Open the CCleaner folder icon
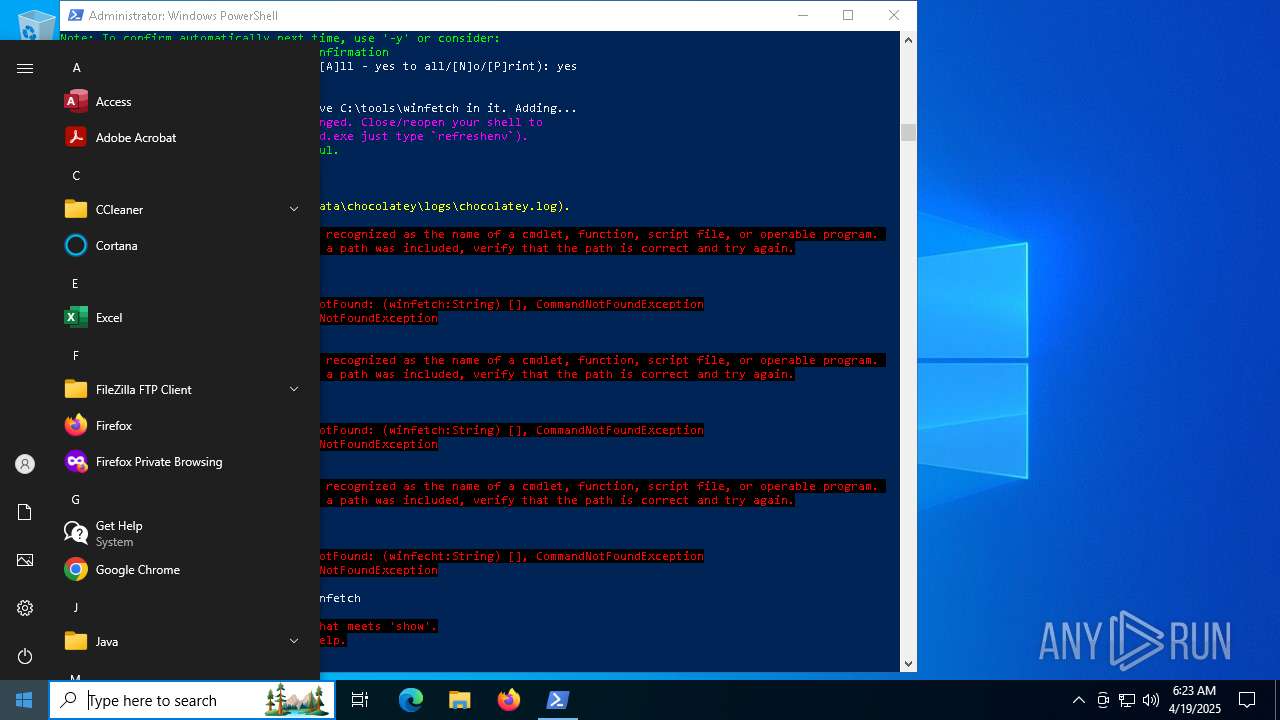This screenshot has width=1280, height=720. pos(76,210)
